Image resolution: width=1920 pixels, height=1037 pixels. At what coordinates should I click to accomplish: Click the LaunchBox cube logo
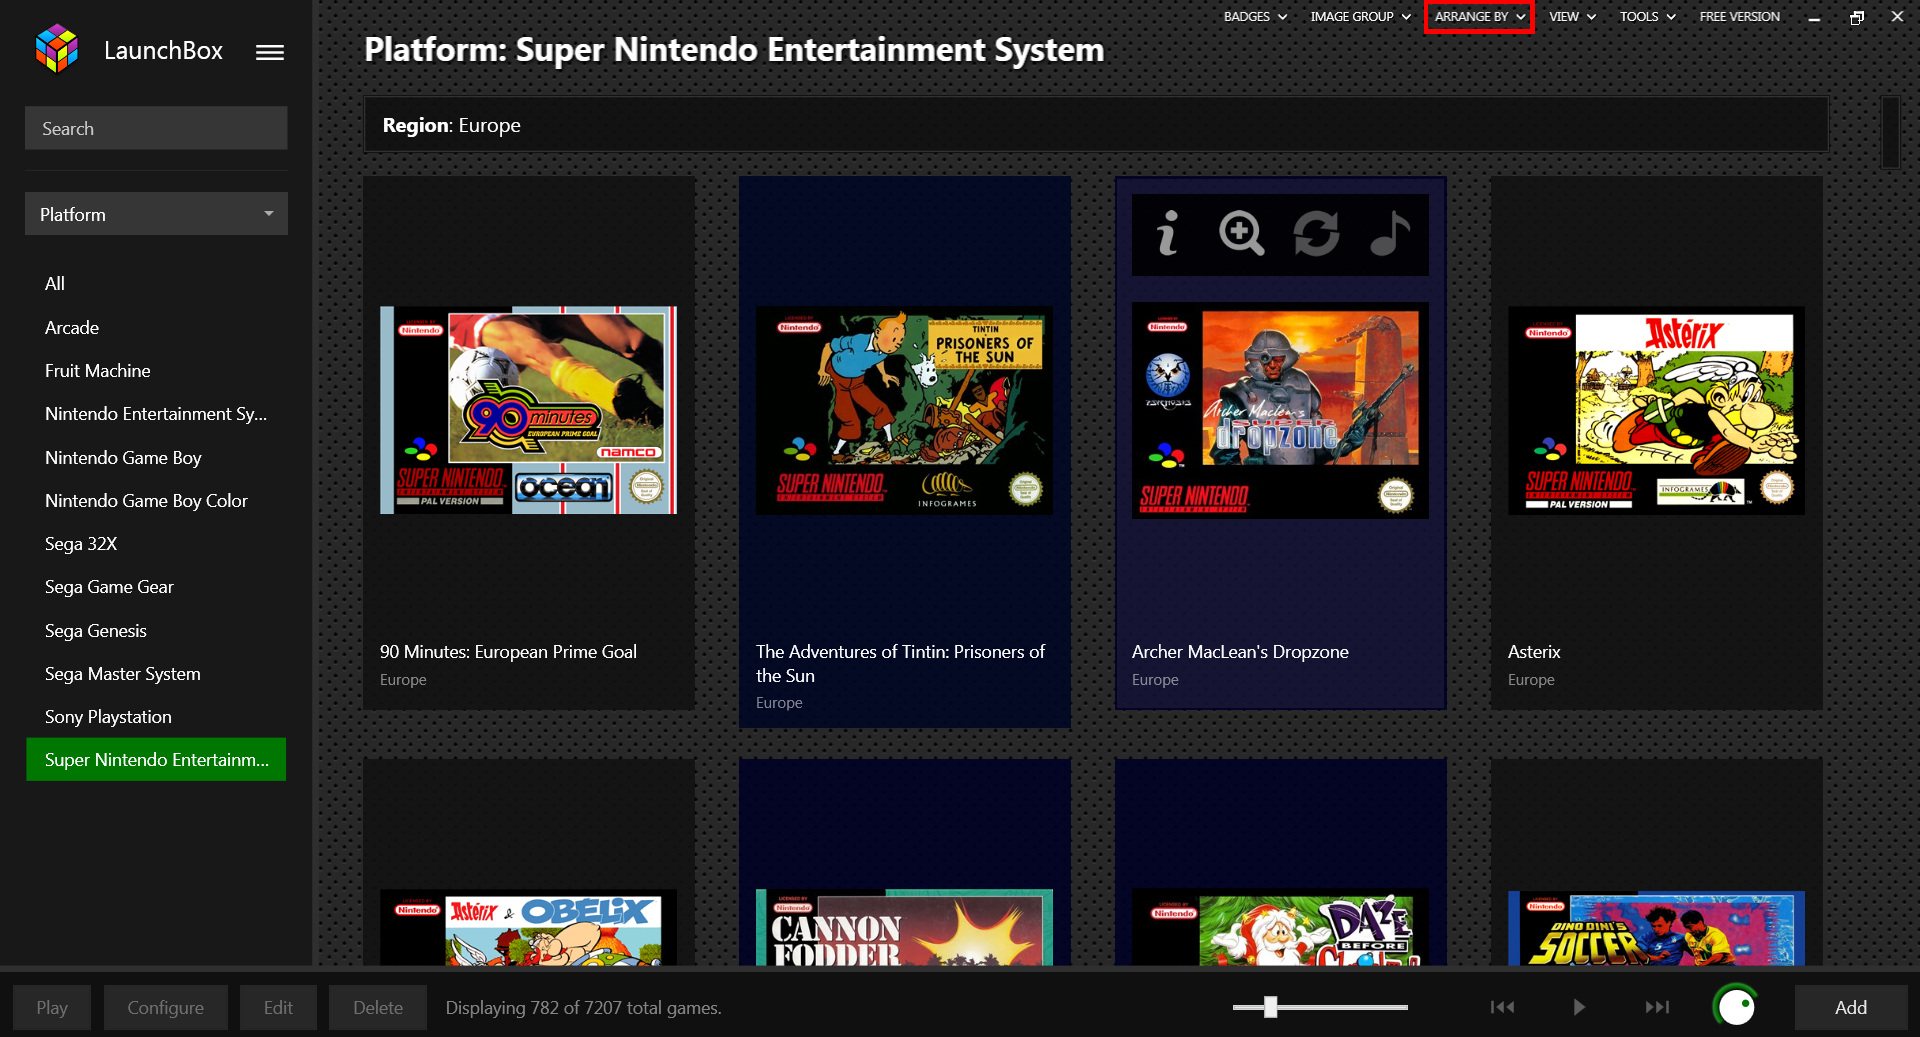tap(57, 49)
